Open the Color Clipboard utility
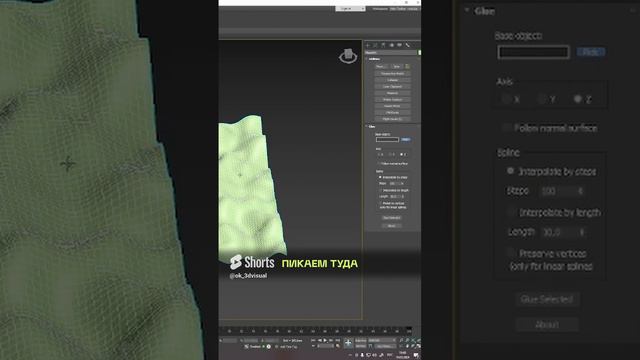 click(x=392, y=87)
